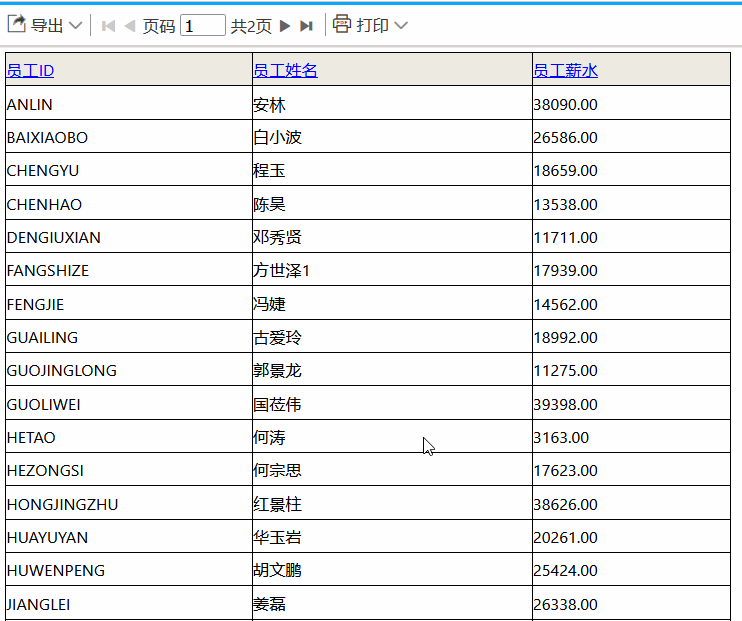Click name cell 古爱玲
The width and height of the screenshot is (742, 621).
point(392,336)
